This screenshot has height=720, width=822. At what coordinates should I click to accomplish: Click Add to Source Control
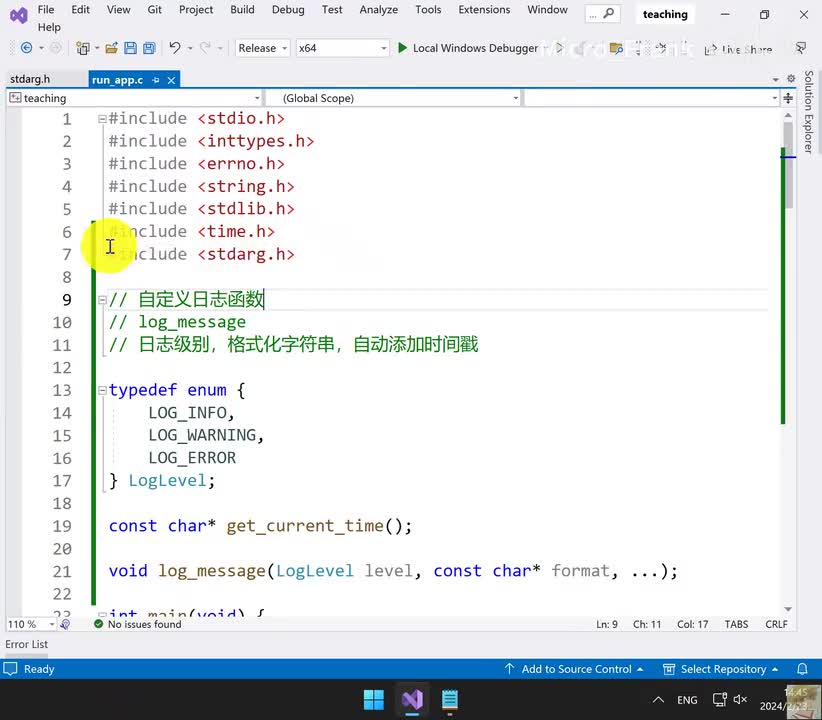point(574,669)
